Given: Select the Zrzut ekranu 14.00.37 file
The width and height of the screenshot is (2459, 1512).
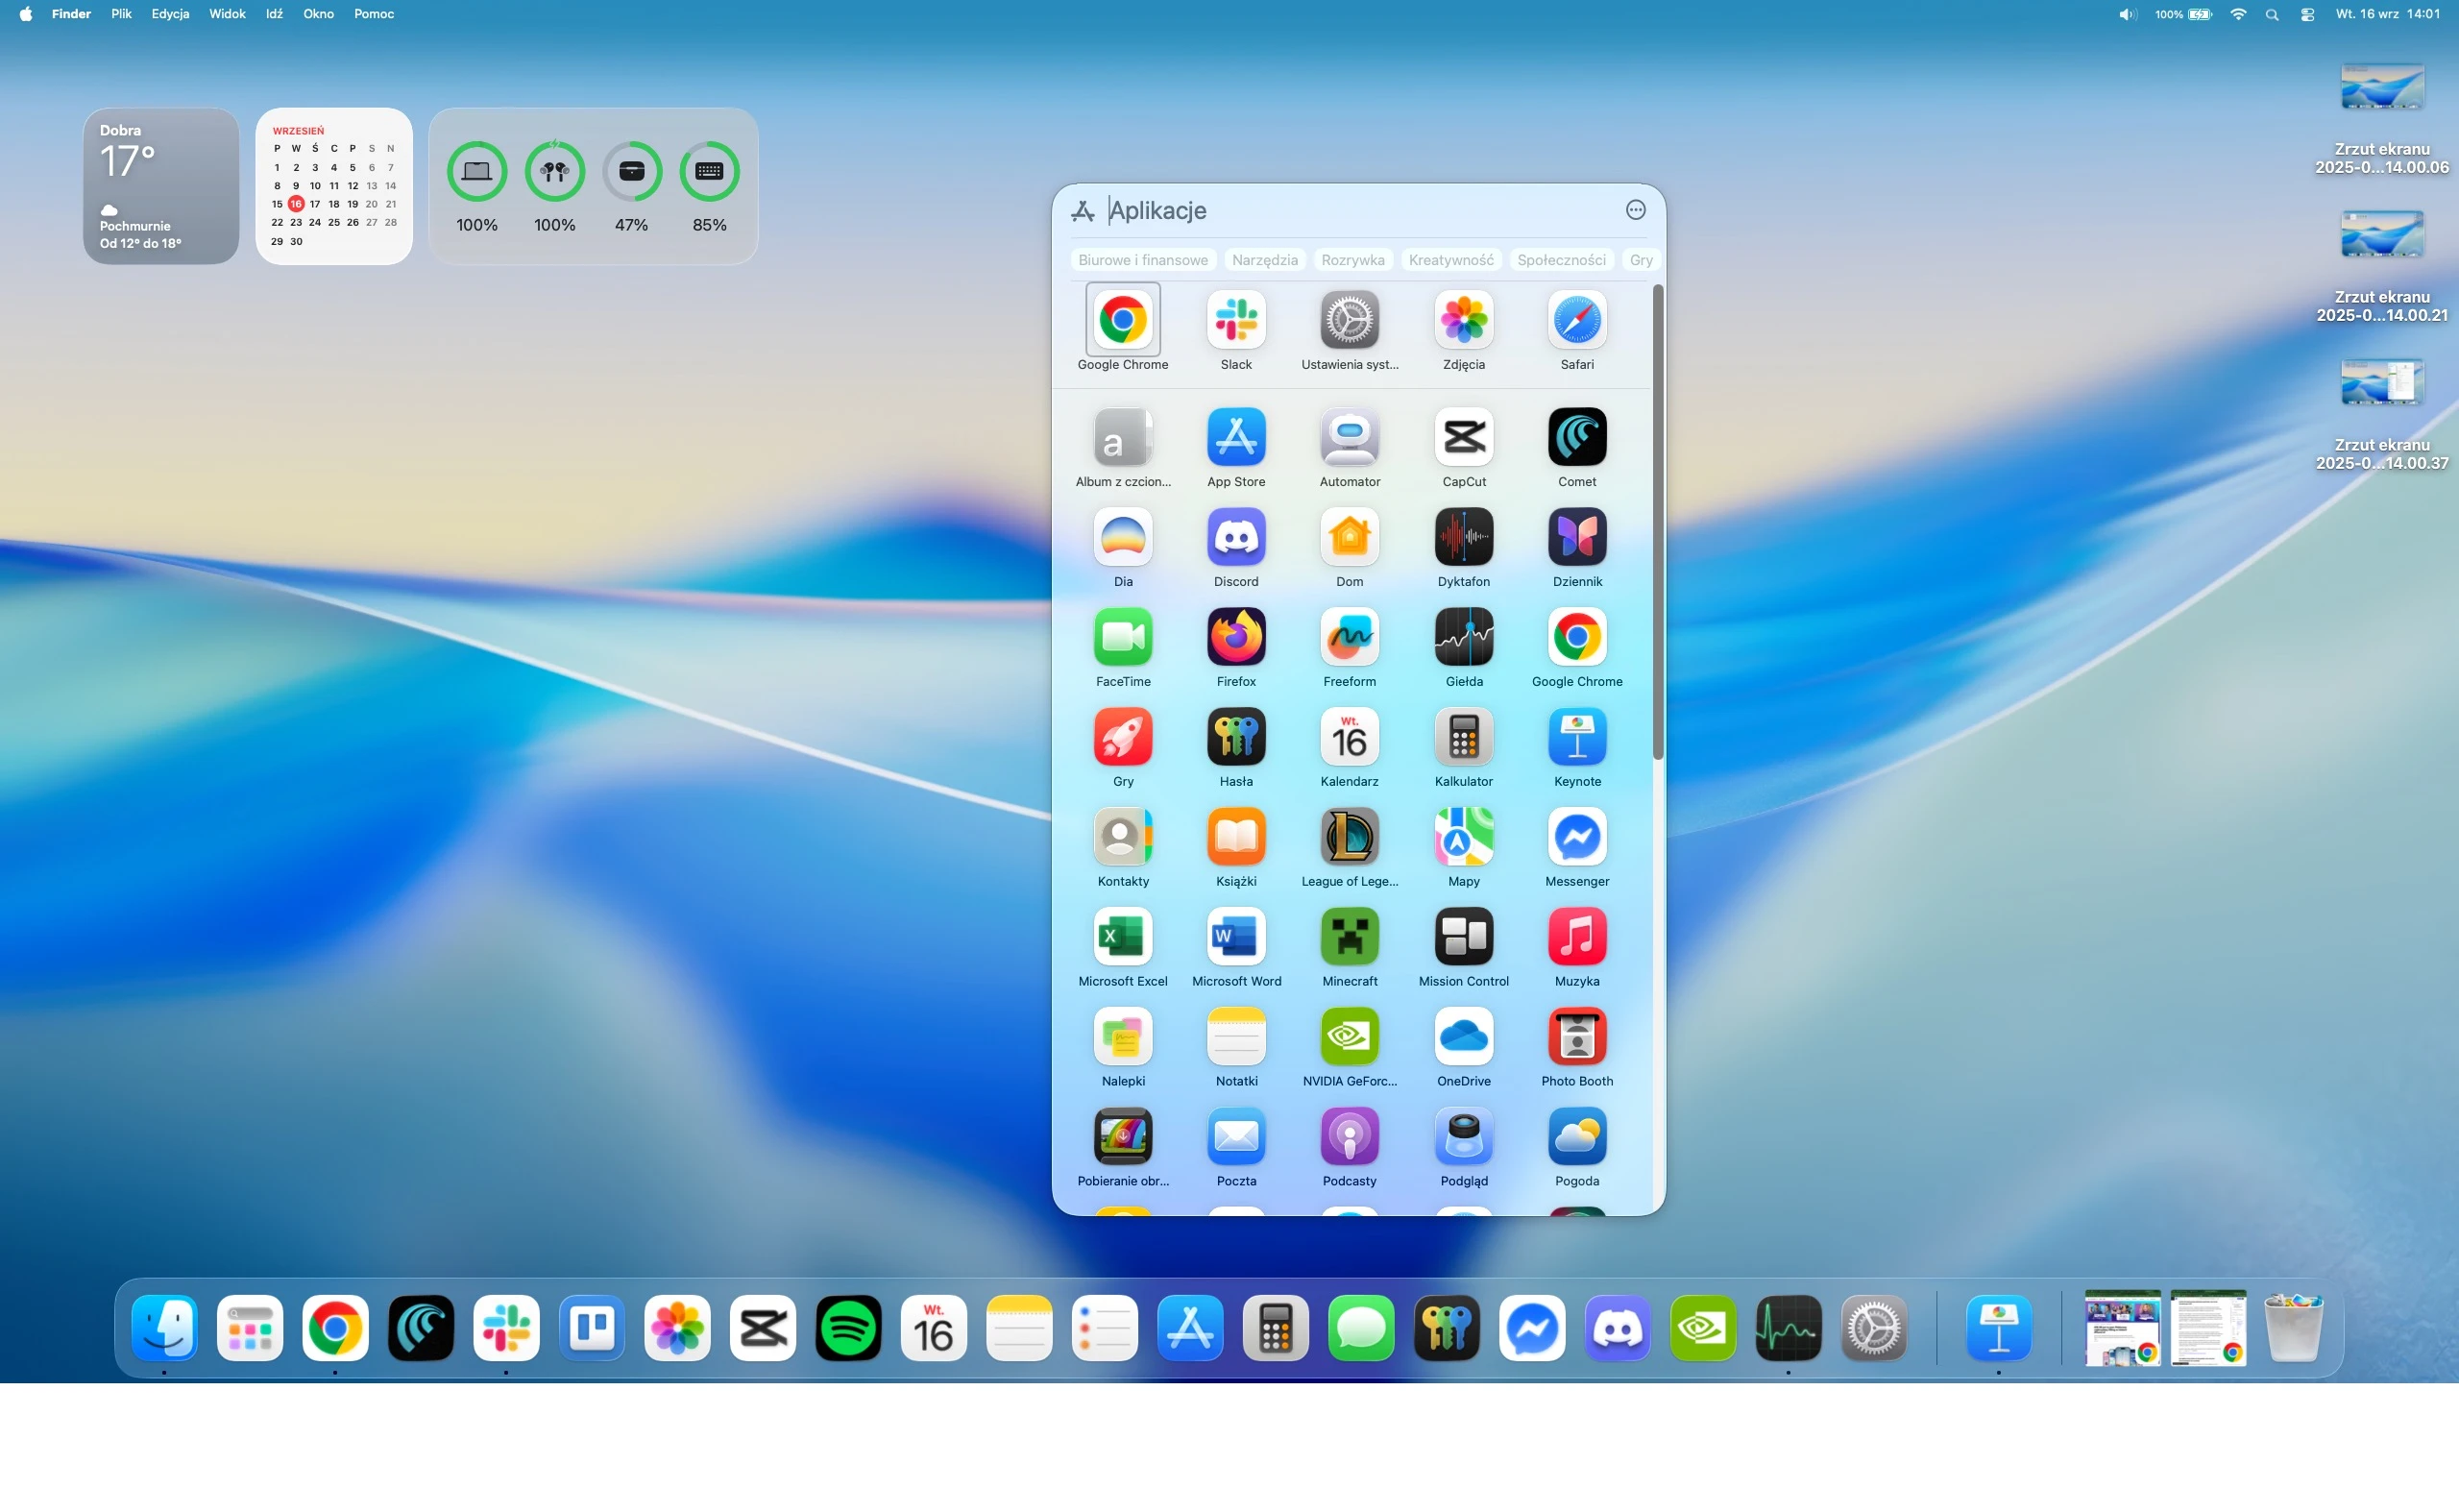Looking at the screenshot, I should coord(2382,416).
